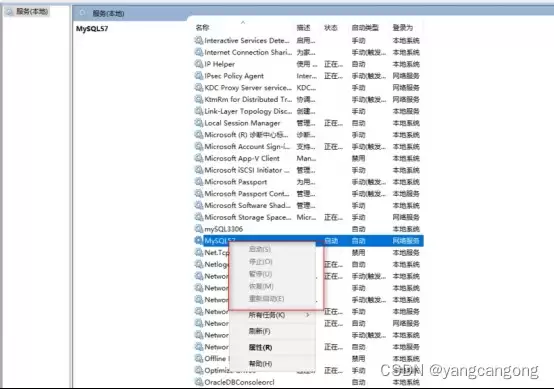Click the KtmRm for Distributed Transaction icon
Image resolution: width=554 pixels, height=389 pixels.
[199, 99]
